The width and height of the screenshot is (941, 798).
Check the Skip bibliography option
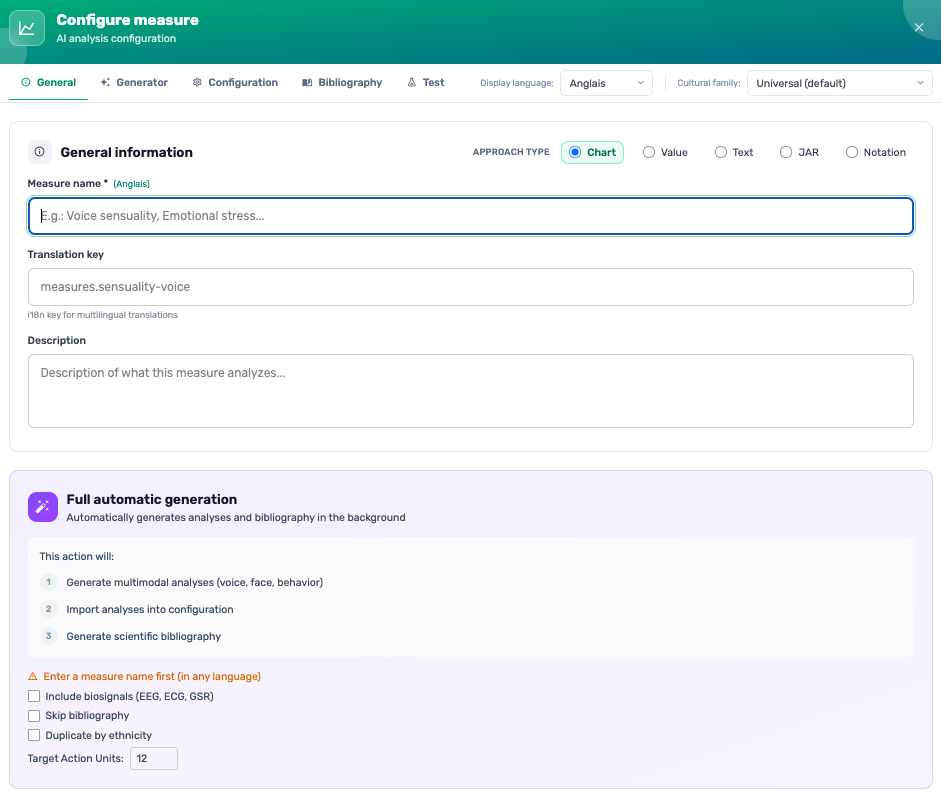[x=34, y=715]
